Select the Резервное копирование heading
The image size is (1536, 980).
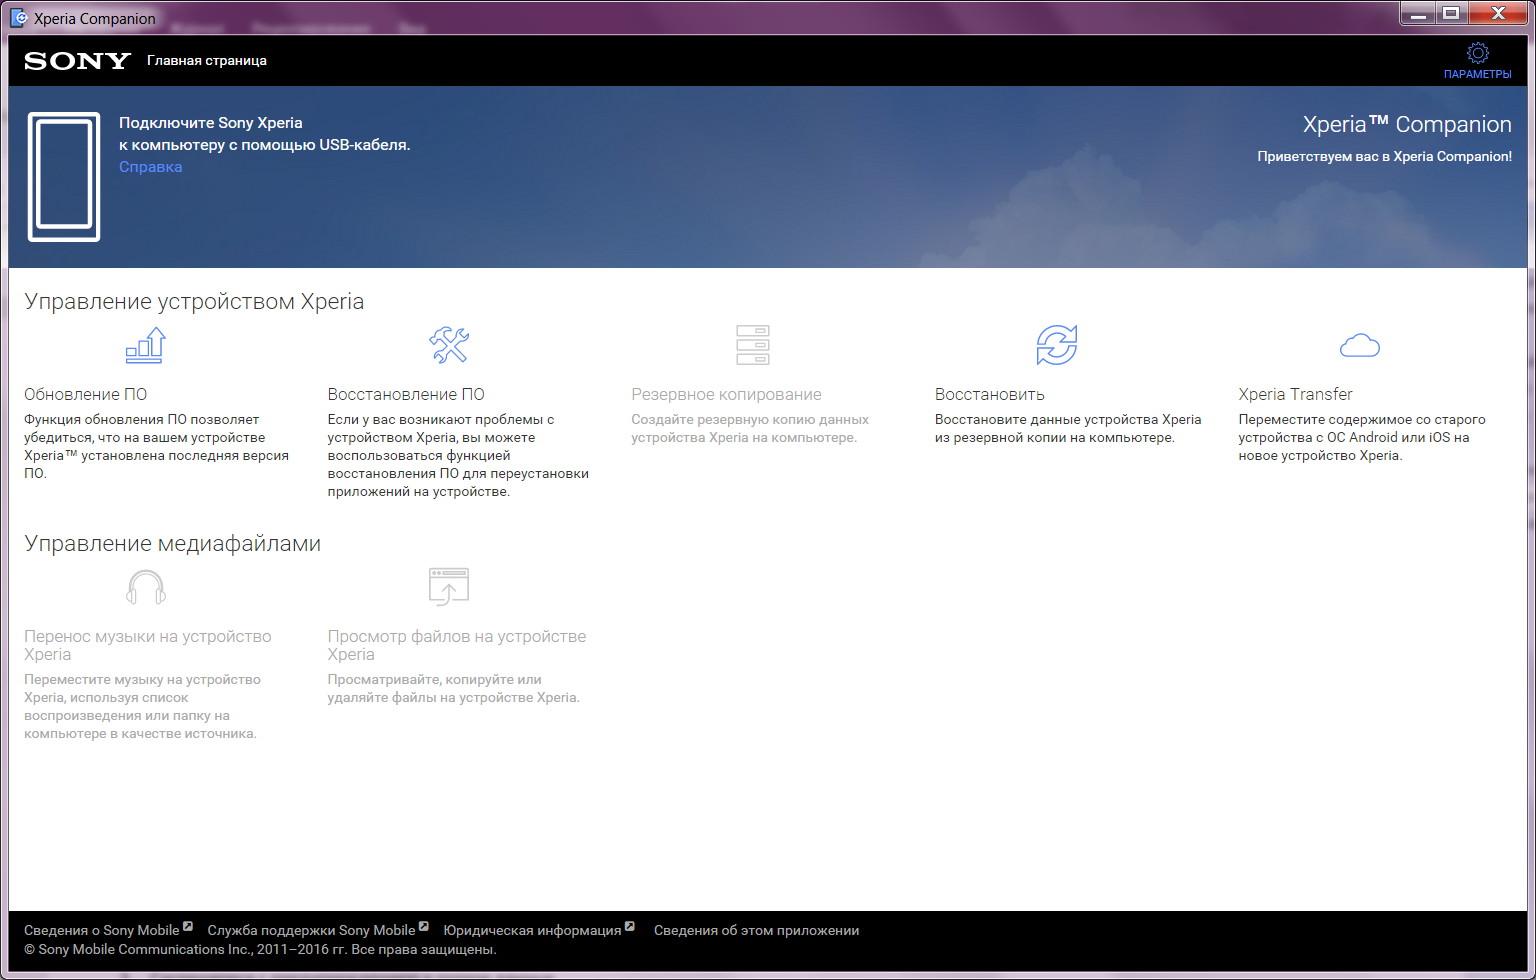point(726,394)
